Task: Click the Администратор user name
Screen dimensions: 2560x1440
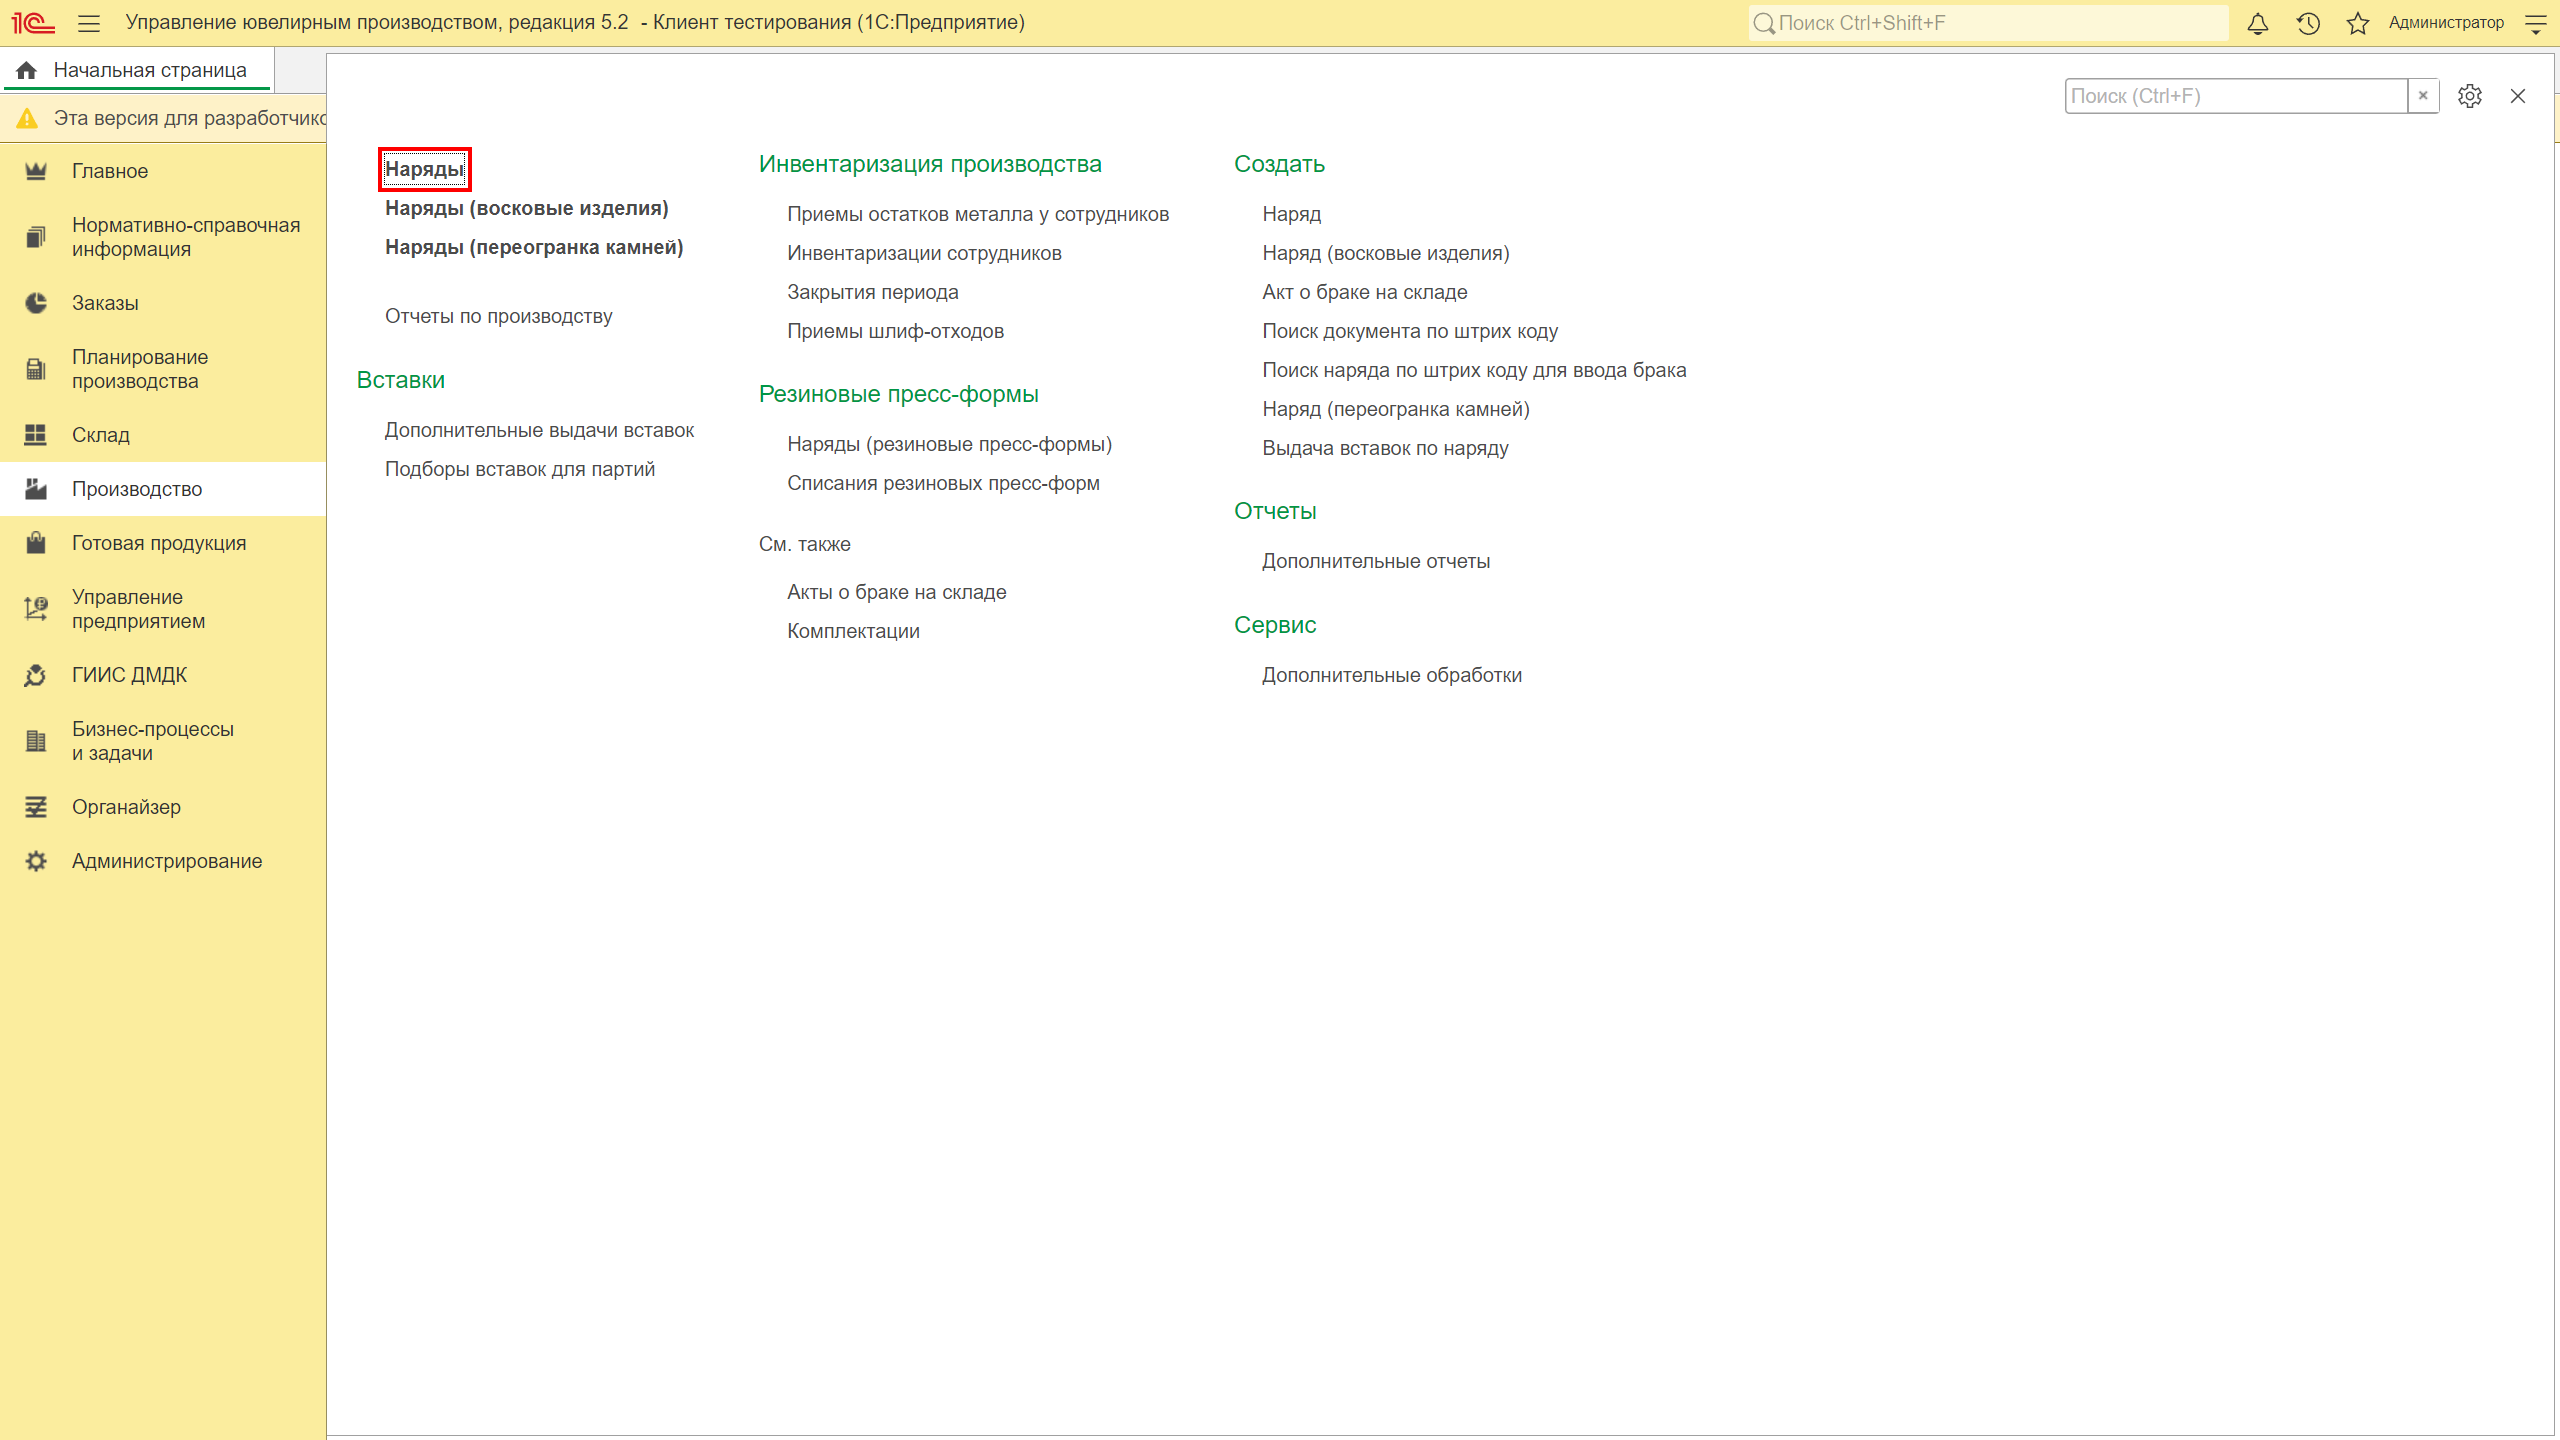Action: [2446, 23]
